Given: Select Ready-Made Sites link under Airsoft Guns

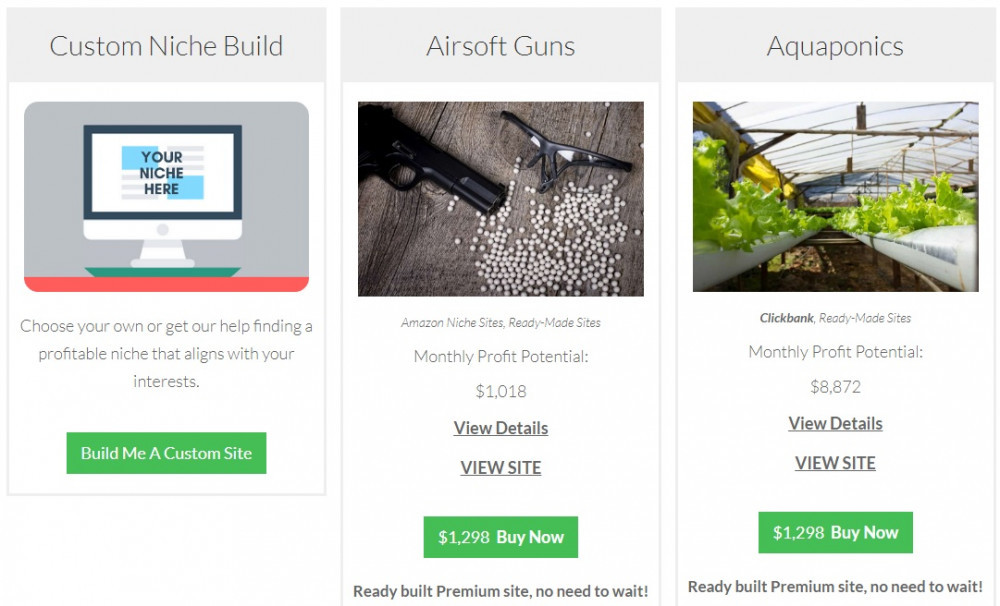Looking at the screenshot, I should coord(554,323).
